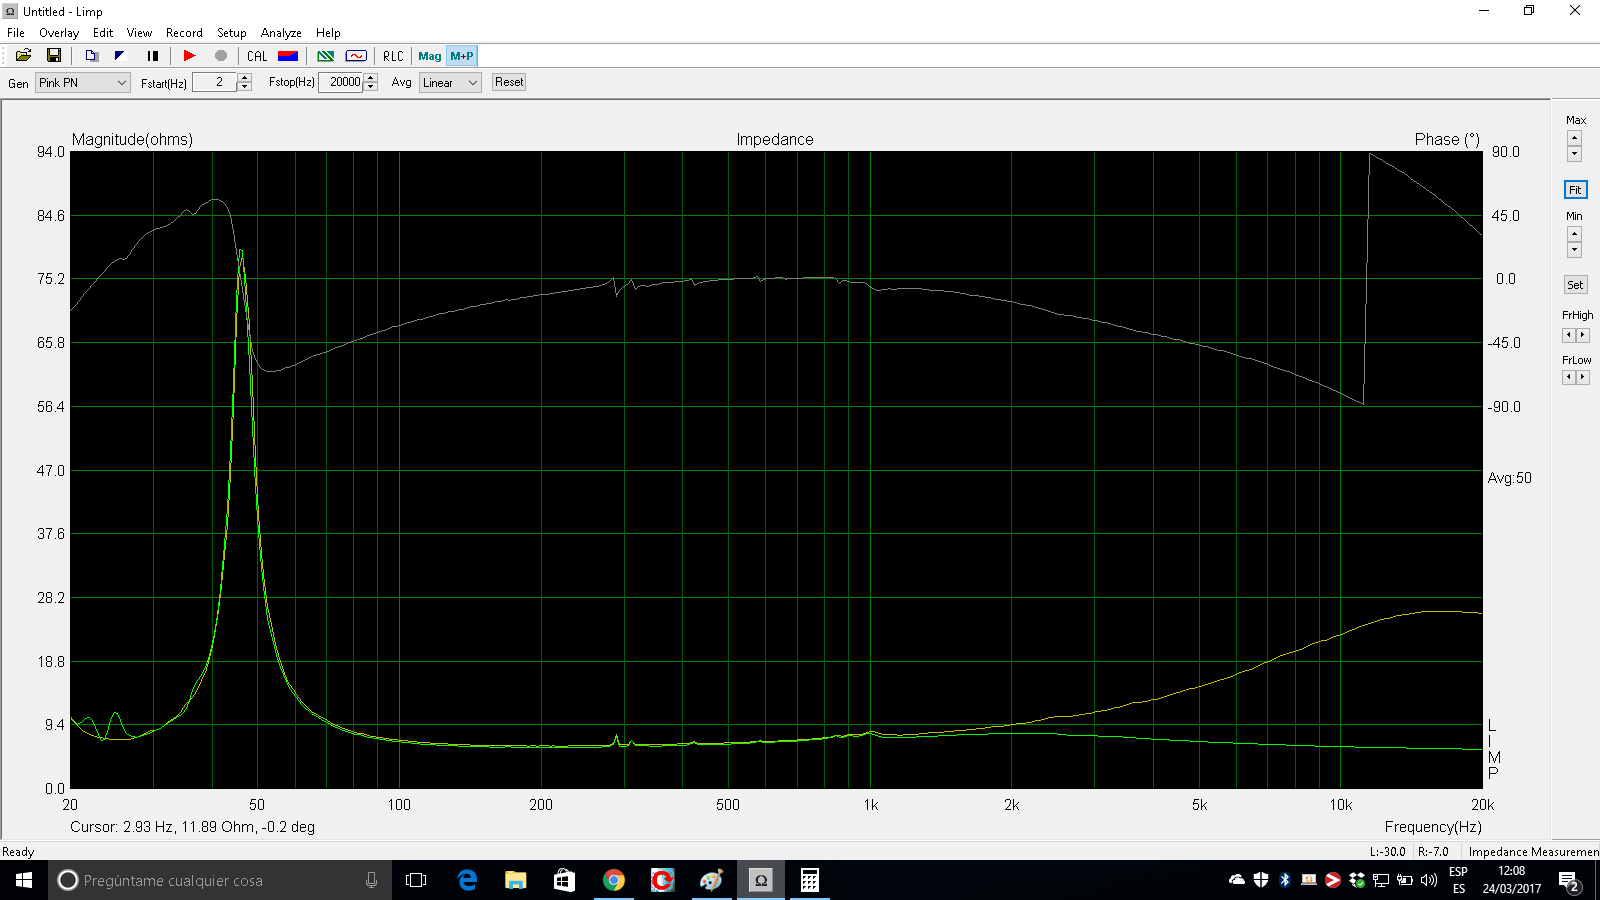
Task: Click the Cortana microphone icon
Action: (x=371, y=880)
